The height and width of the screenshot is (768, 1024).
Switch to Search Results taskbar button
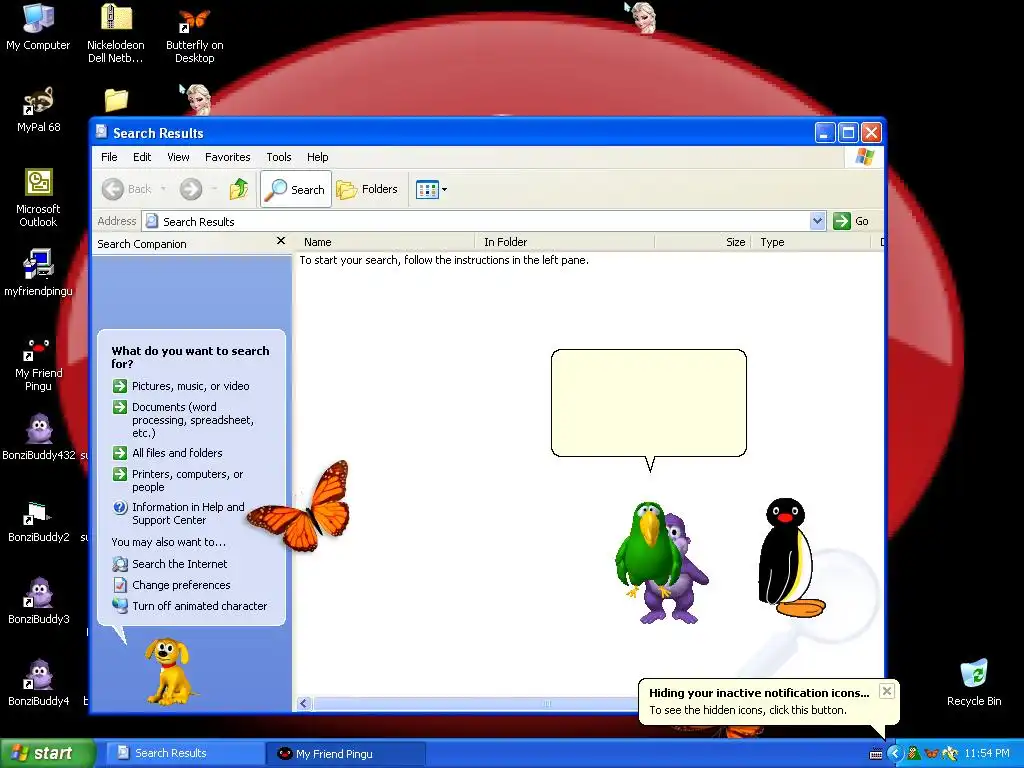[184, 753]
